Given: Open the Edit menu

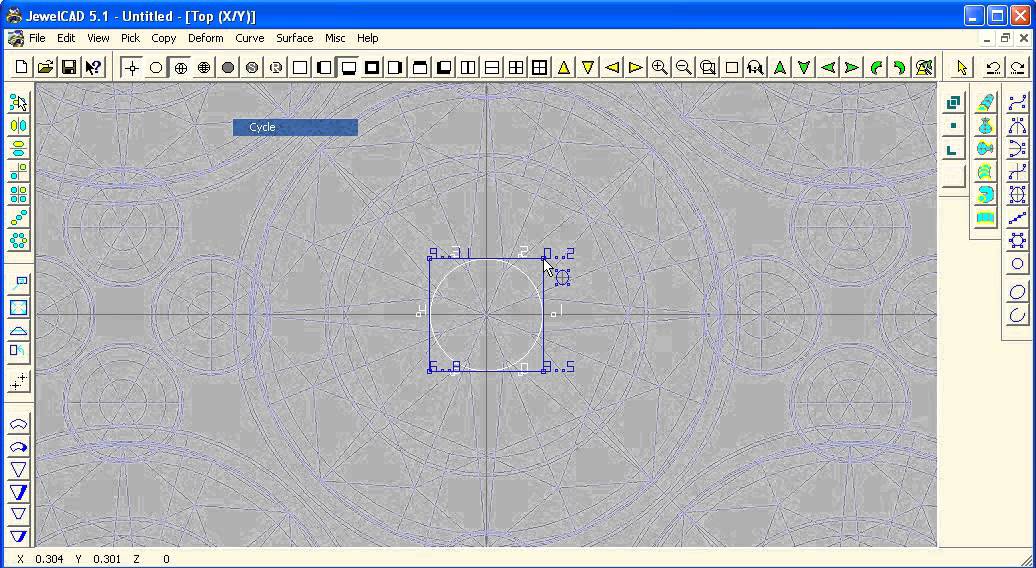Looking at the screenshot, I should pyautogui.click(x=66, y=38).
